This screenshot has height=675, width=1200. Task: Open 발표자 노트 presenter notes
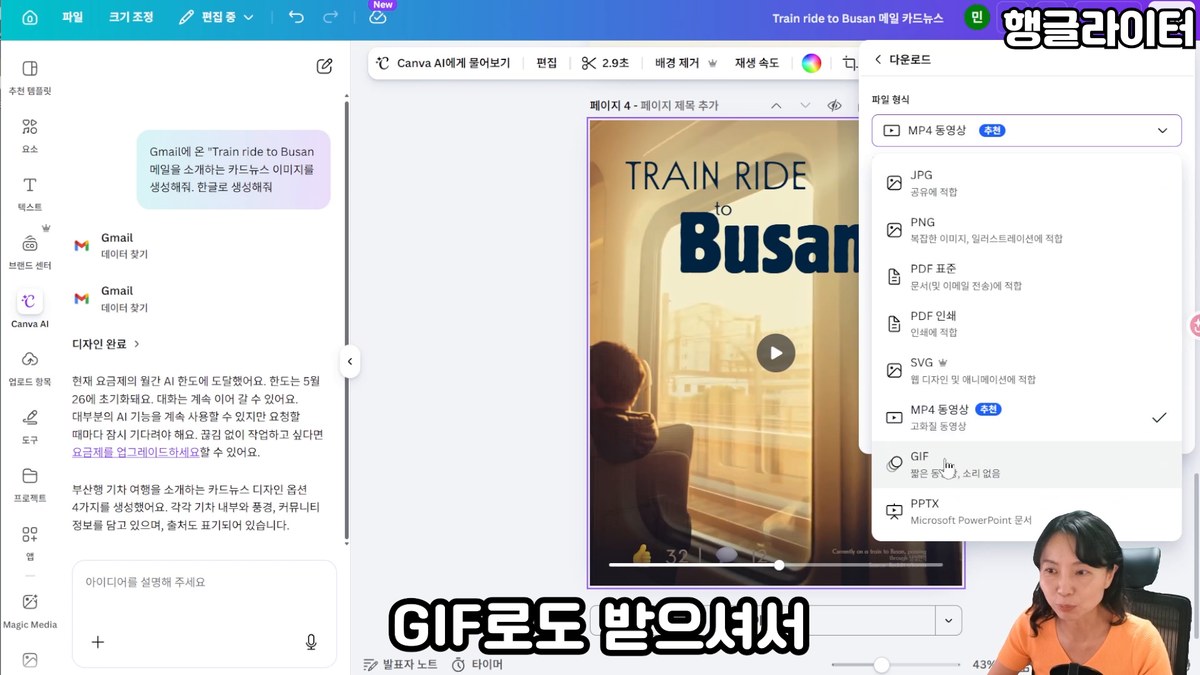coord(400,664)
